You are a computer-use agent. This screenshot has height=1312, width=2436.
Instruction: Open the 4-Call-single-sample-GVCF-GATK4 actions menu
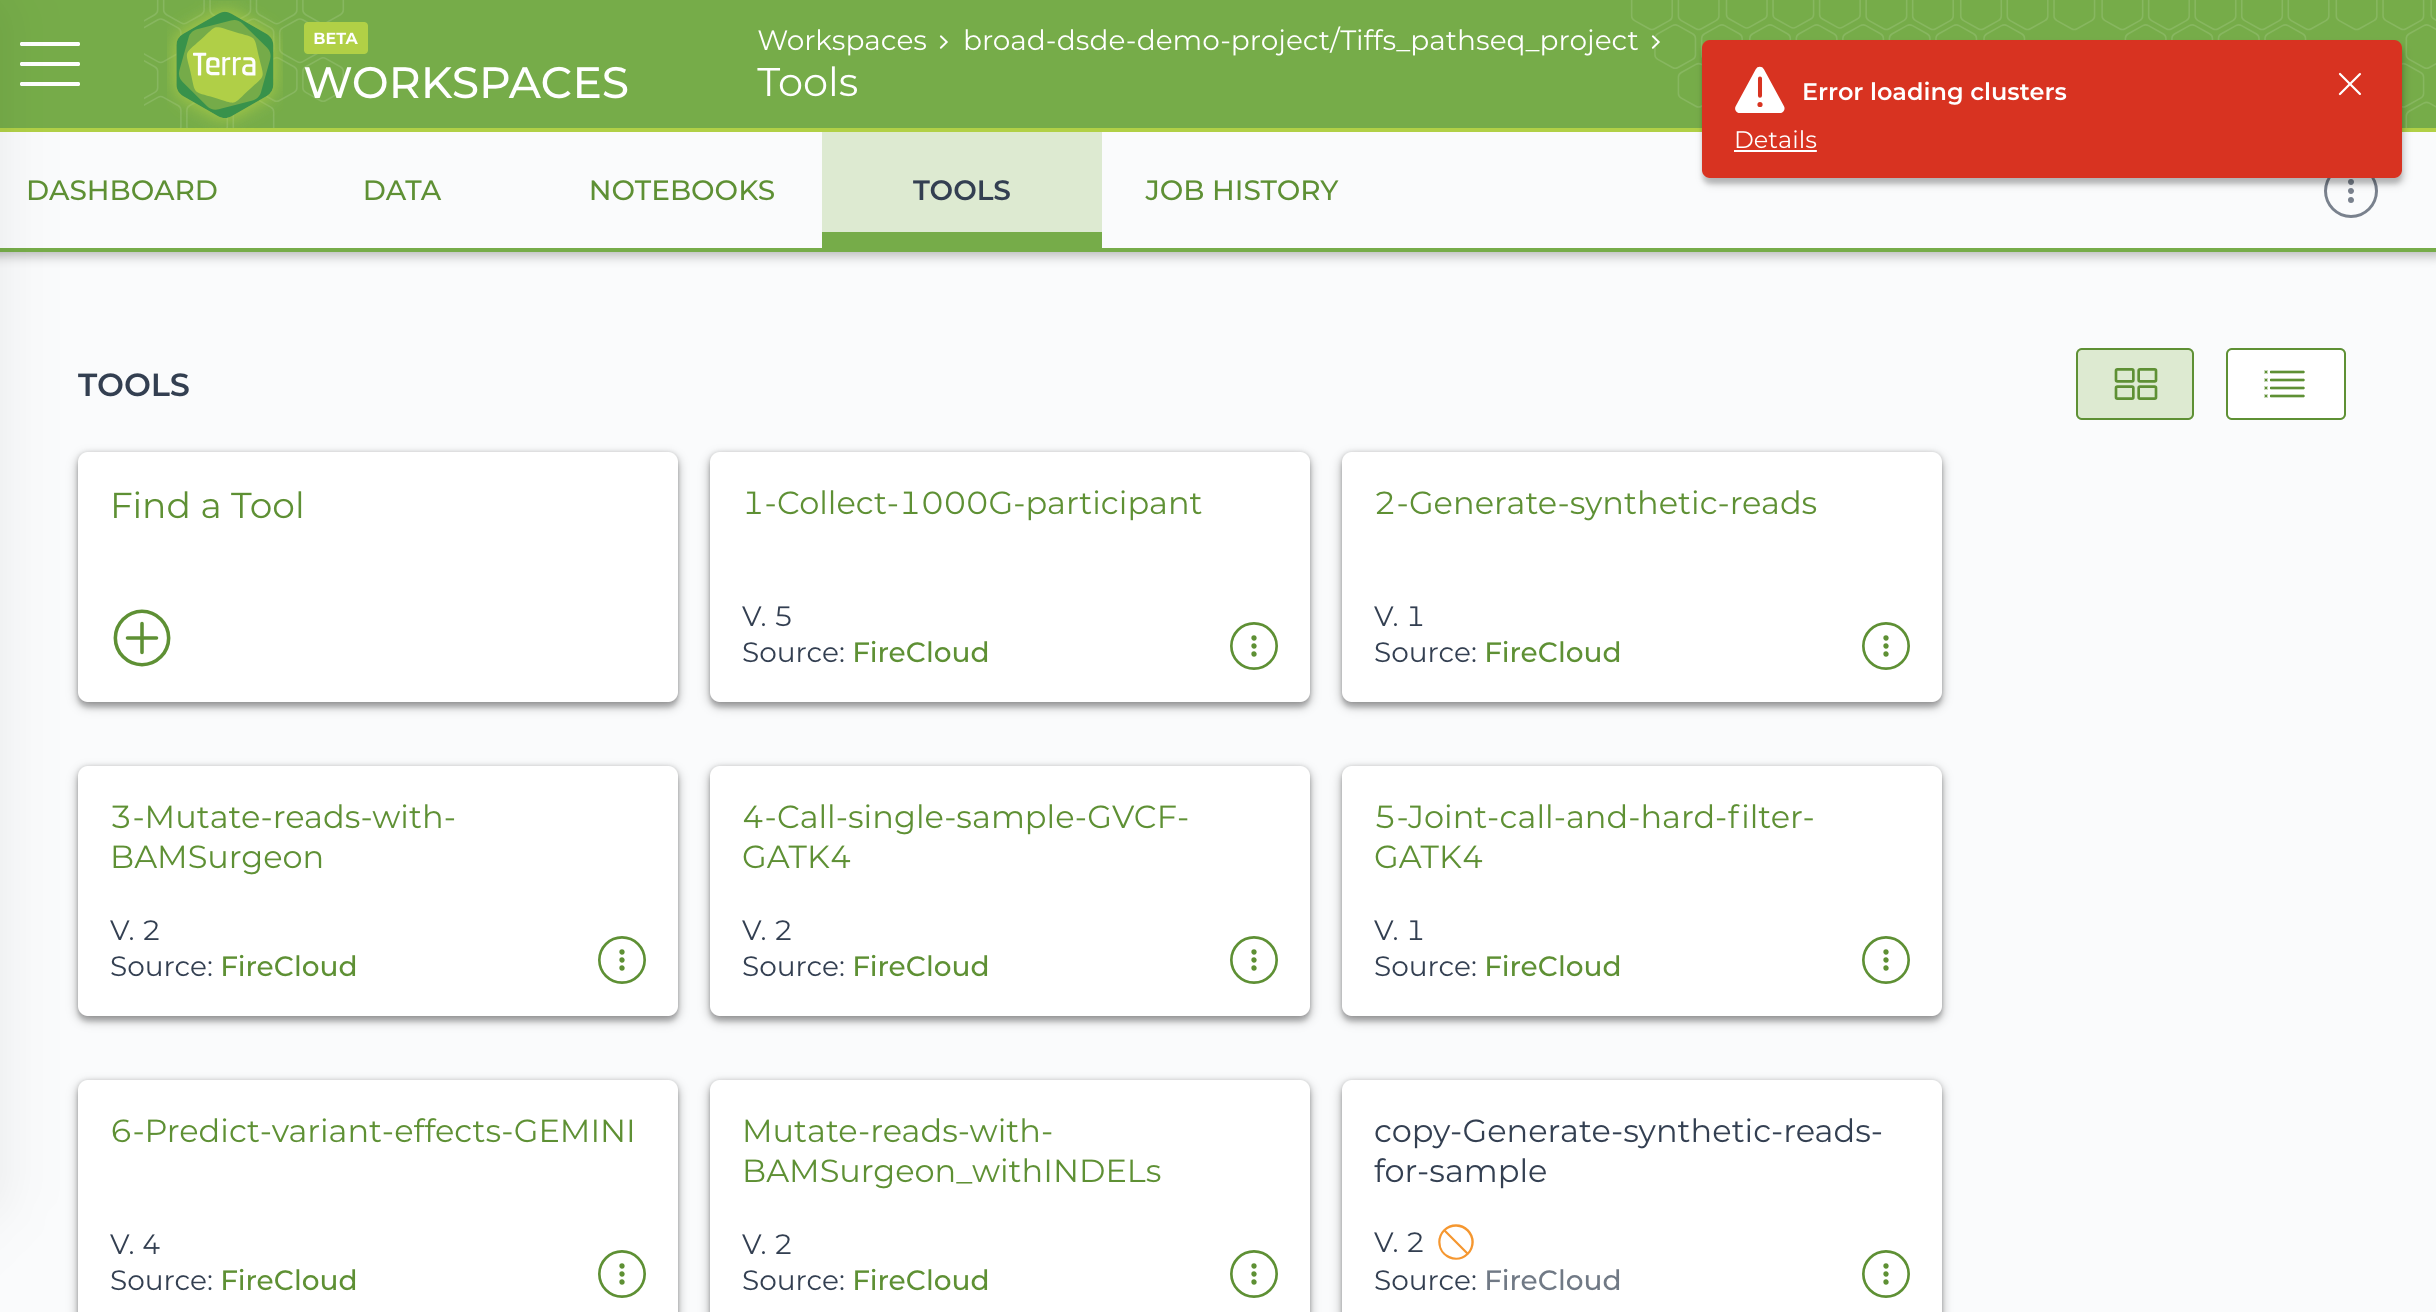[x=1253, y=960]
